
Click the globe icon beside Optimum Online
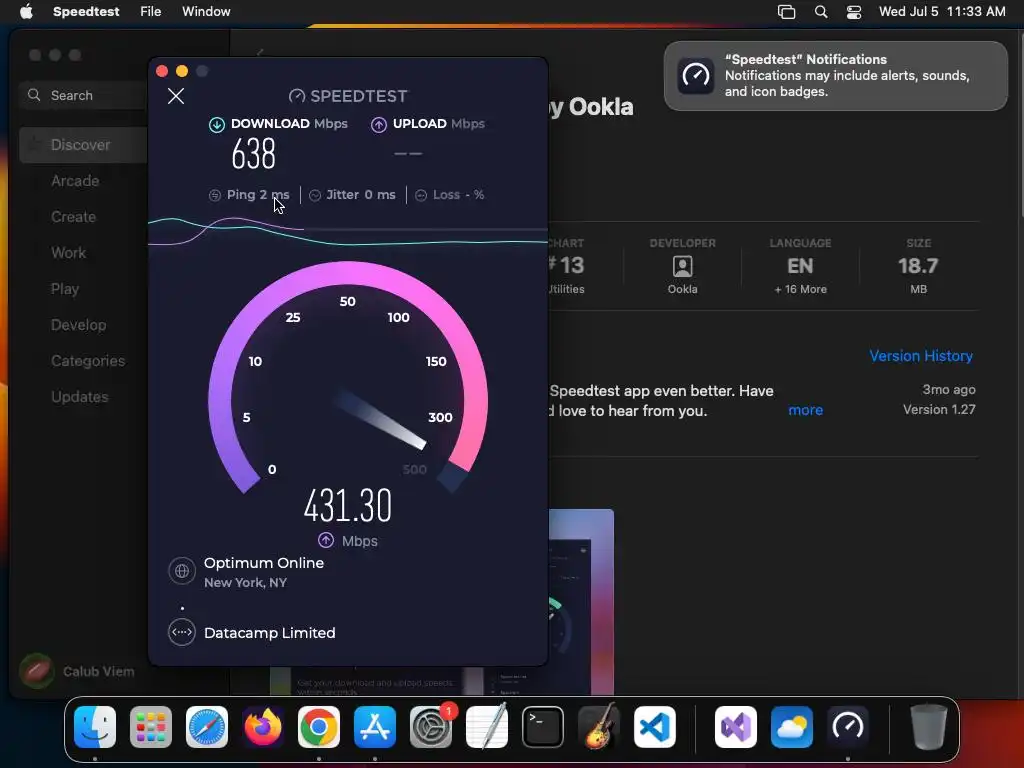click(x=182, y=571)
